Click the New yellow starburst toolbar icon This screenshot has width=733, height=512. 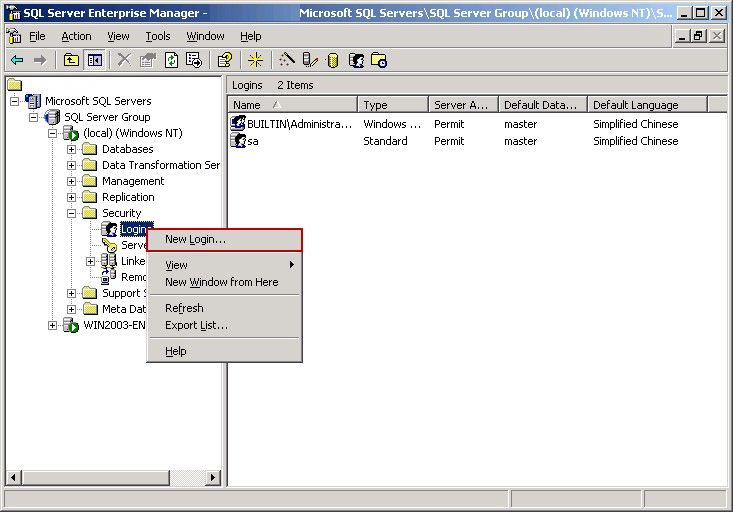(255, 60)
